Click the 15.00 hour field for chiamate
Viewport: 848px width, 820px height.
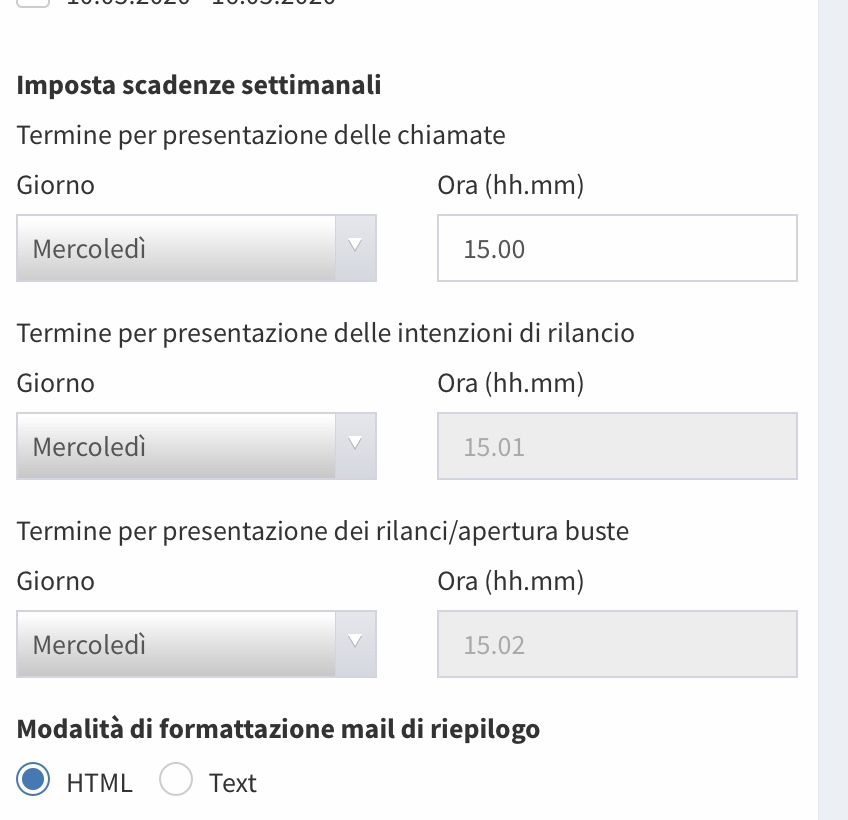tap(617, 248)
